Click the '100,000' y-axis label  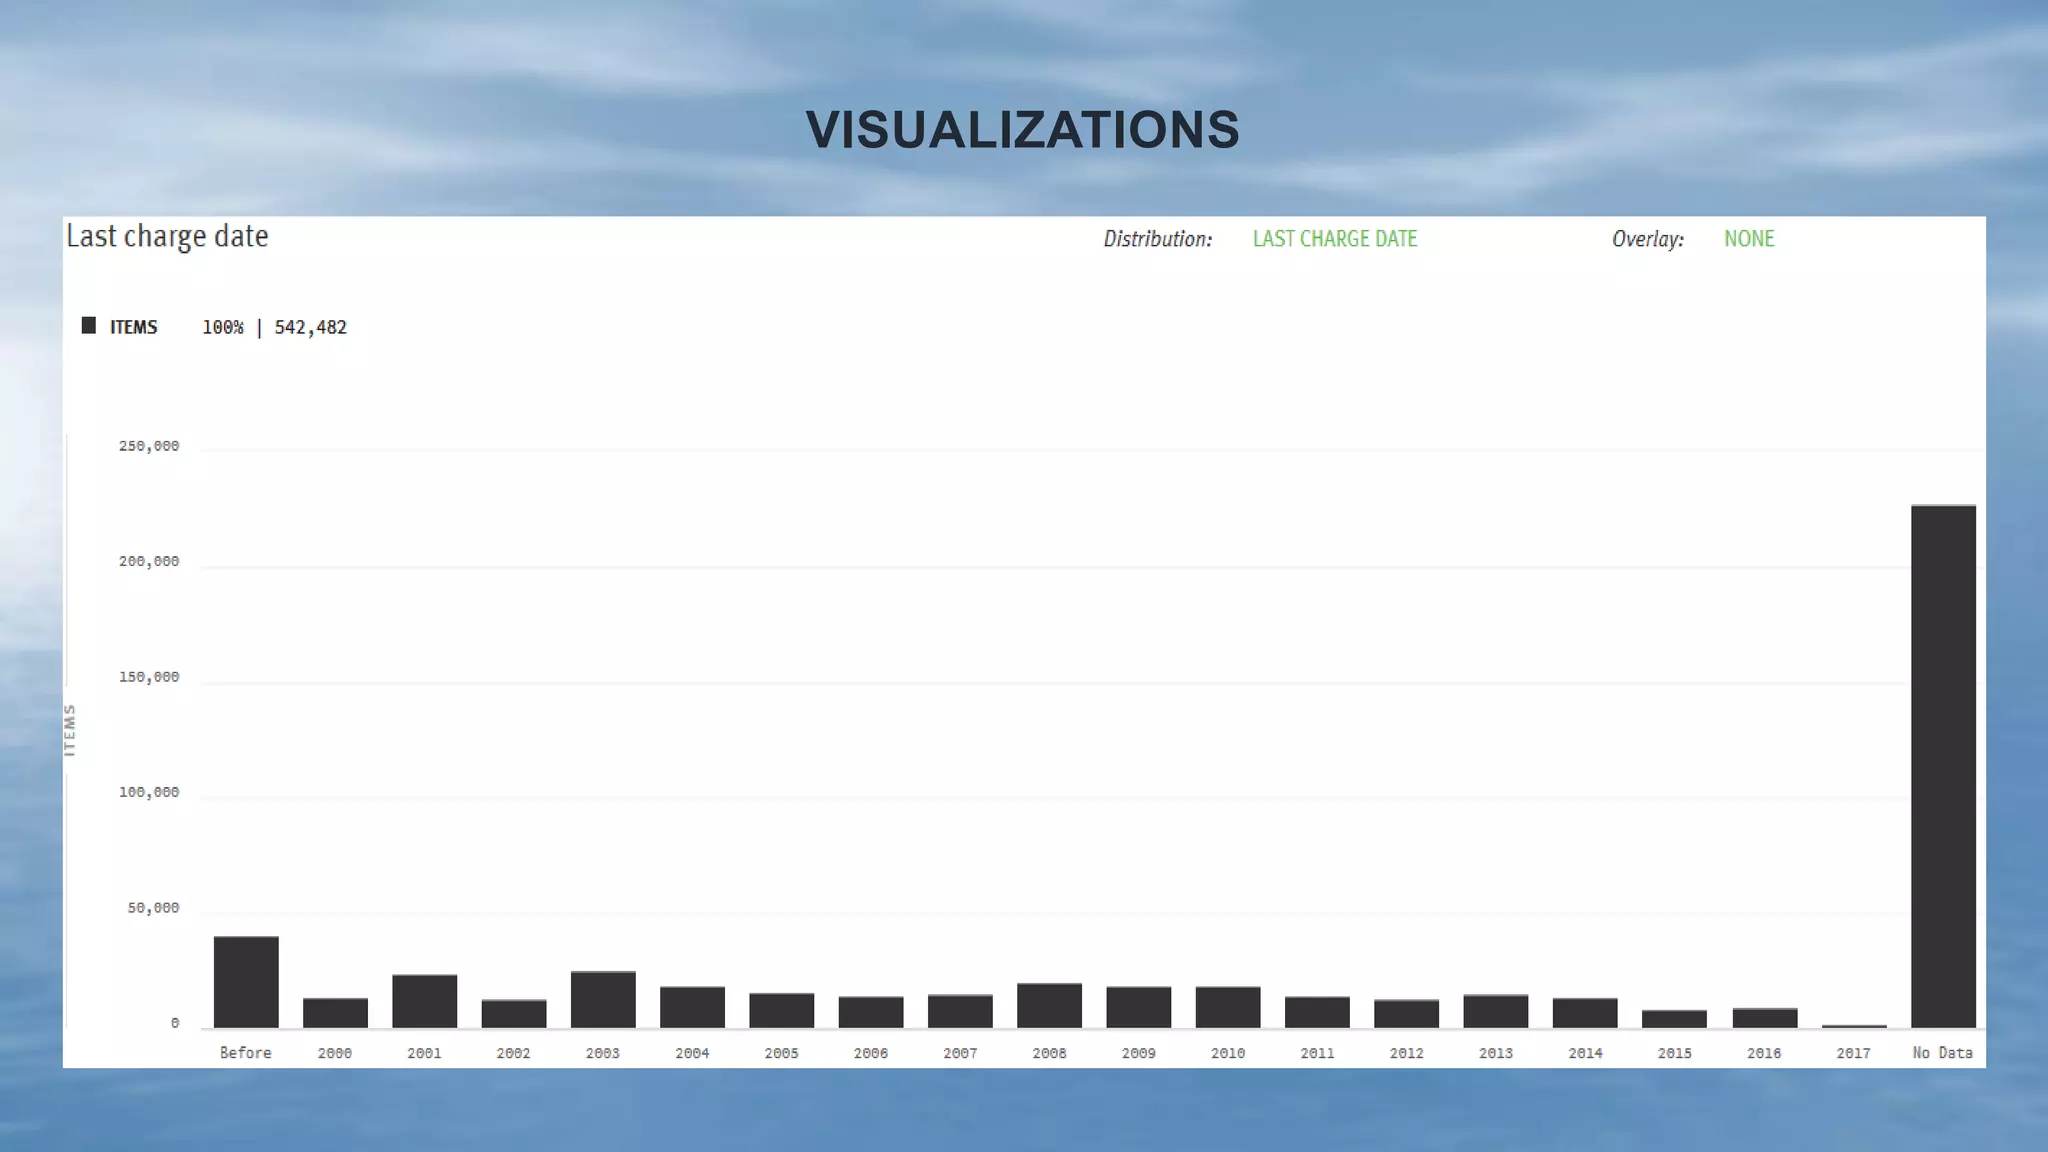(149, 792)
